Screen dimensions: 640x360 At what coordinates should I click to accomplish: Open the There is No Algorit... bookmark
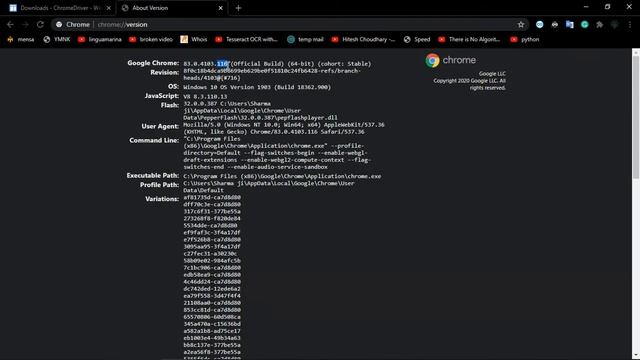tap(469, 40)
